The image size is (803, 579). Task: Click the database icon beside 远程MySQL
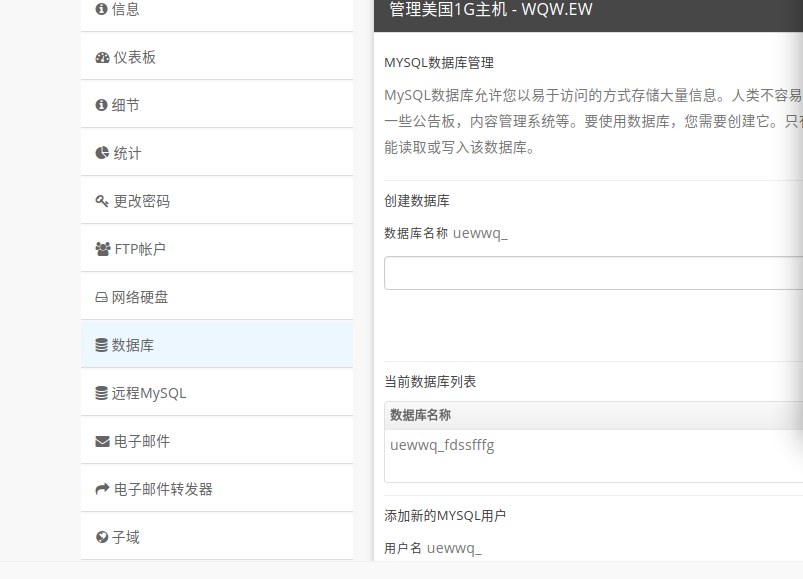[x=101, y=393]
